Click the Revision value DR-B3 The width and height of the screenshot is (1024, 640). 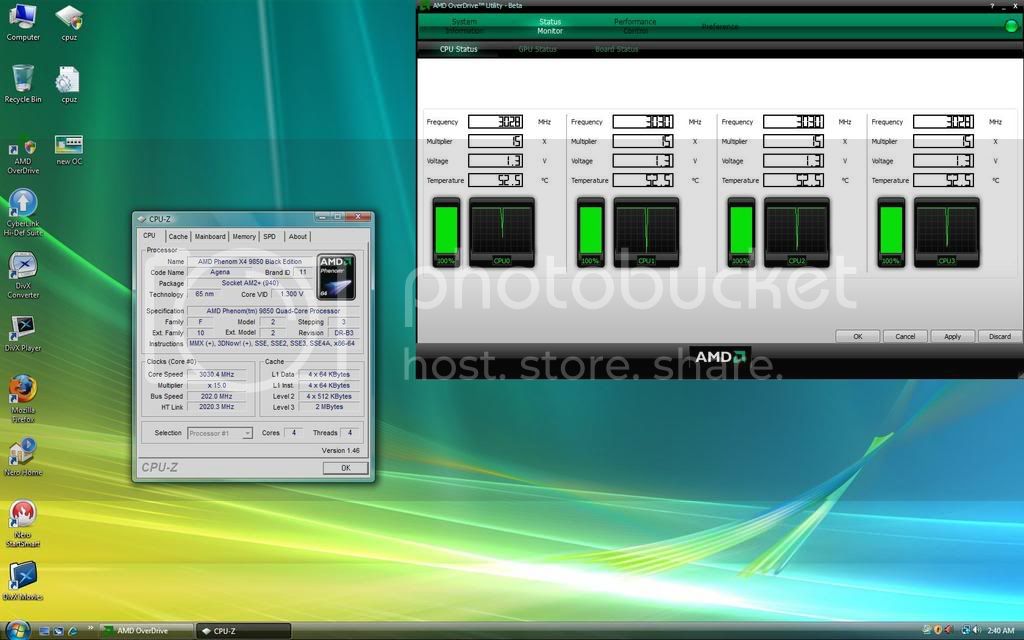point(344,332)
